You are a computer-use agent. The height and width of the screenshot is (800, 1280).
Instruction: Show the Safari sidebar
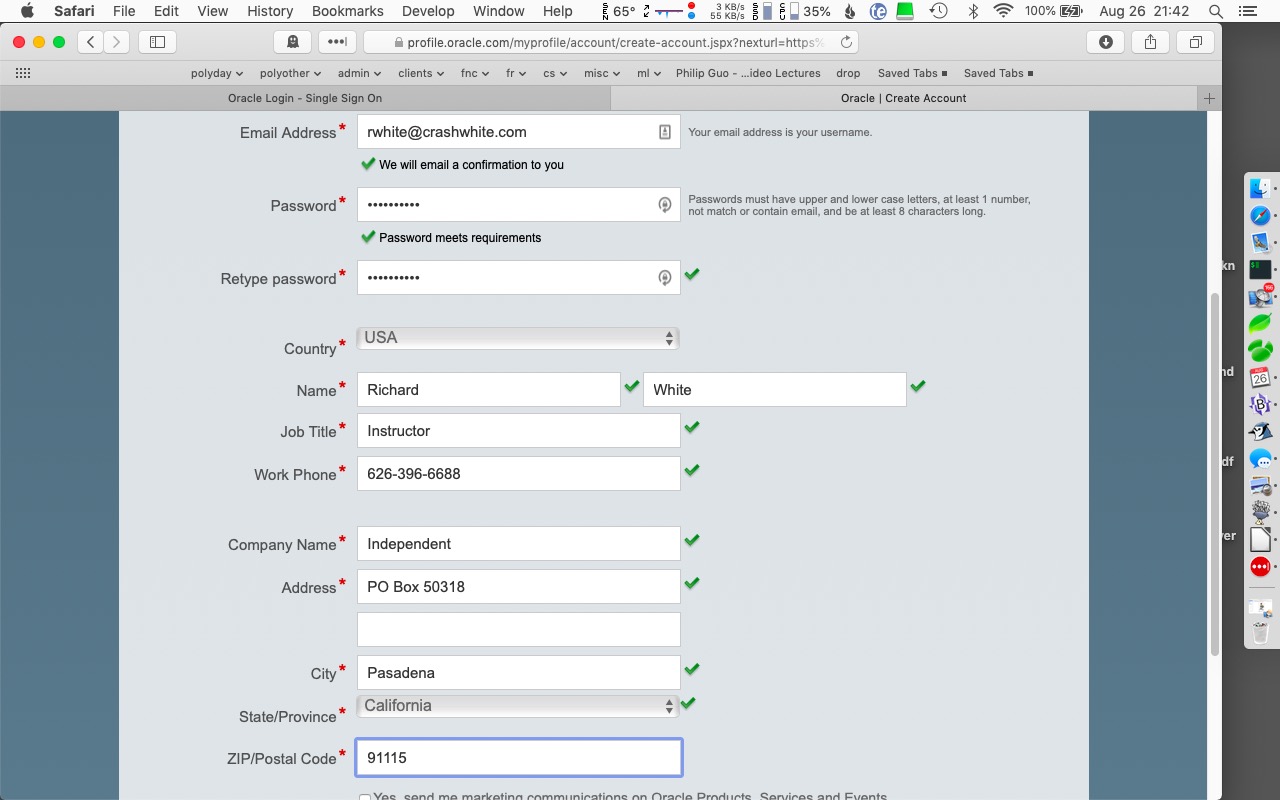pyautogui.click(x=157, y=42)
